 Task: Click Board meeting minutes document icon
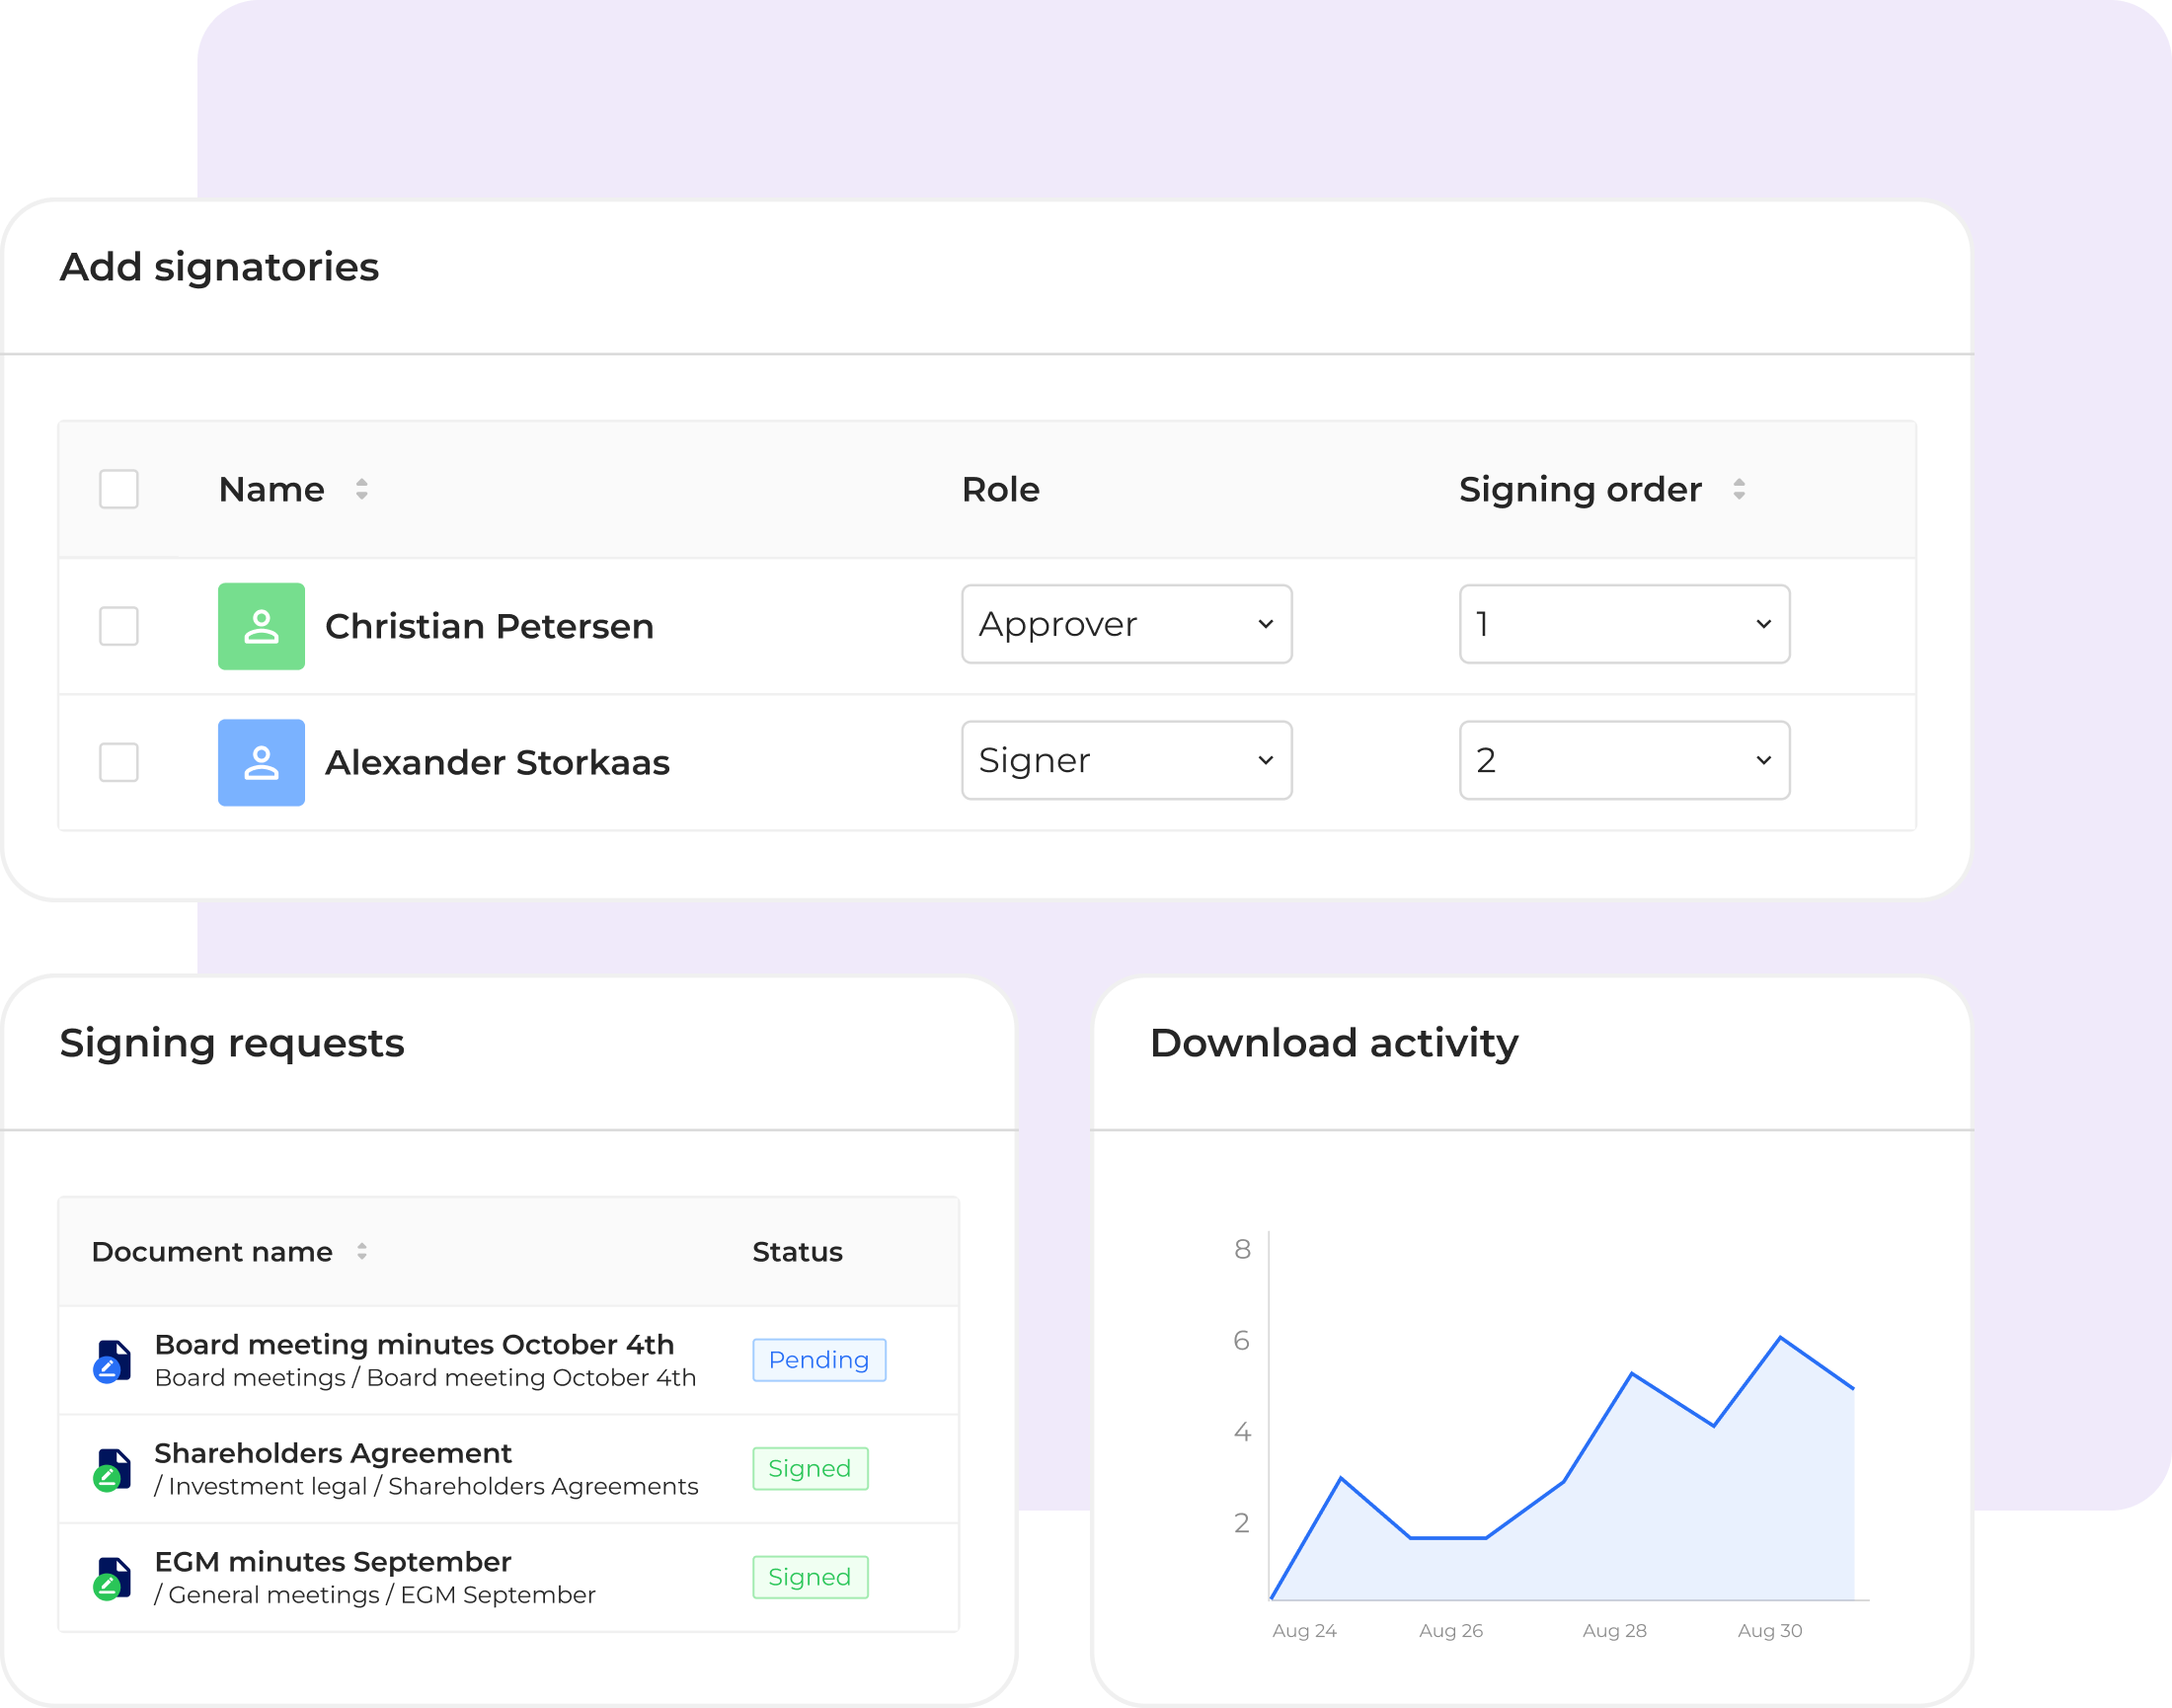[x=112, y=1361]
